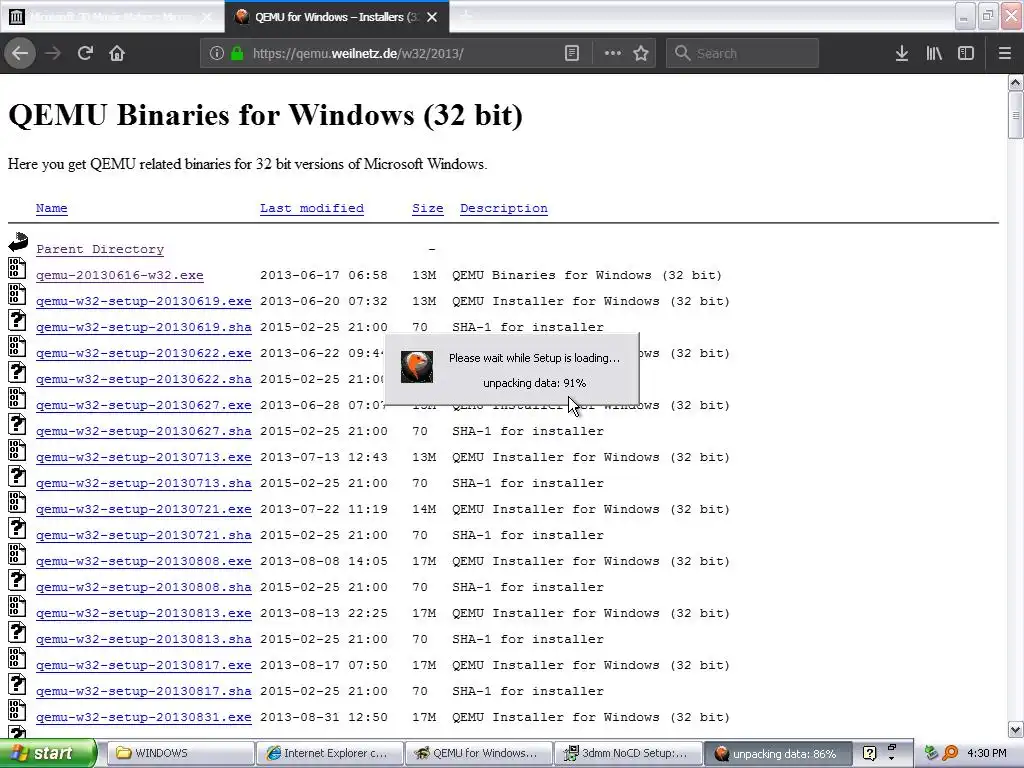Click the Search input box

click(x=742, y=53)
